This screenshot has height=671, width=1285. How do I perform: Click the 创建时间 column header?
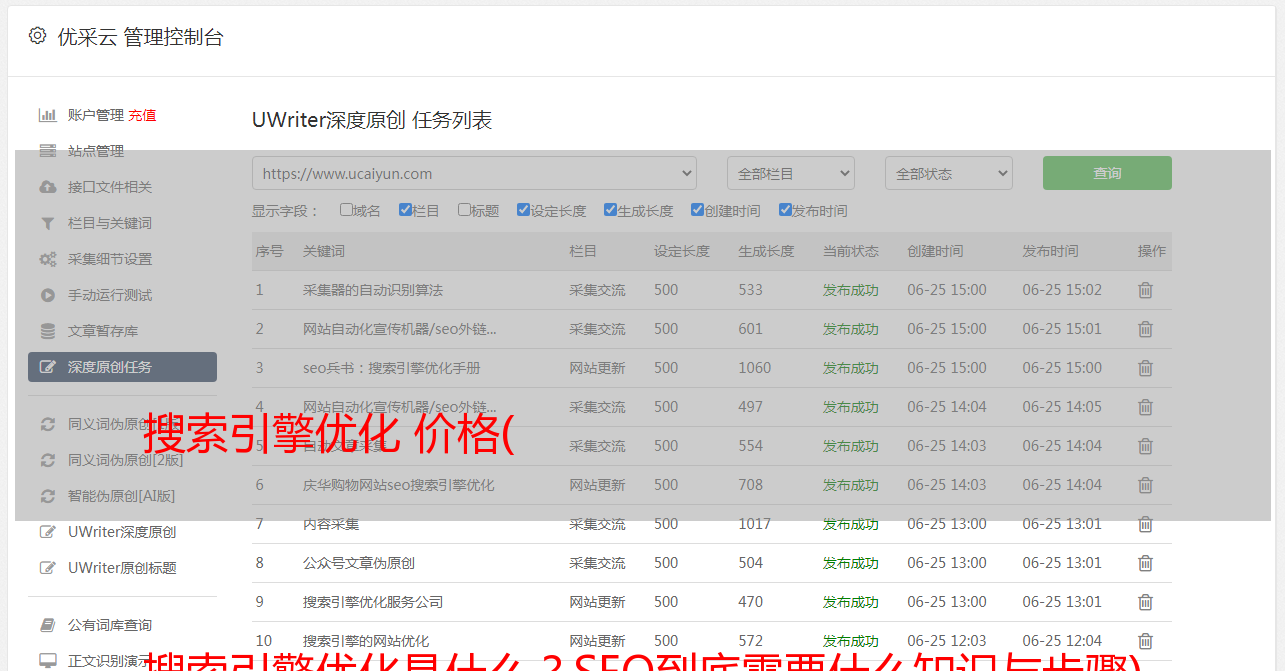(936, 251)
